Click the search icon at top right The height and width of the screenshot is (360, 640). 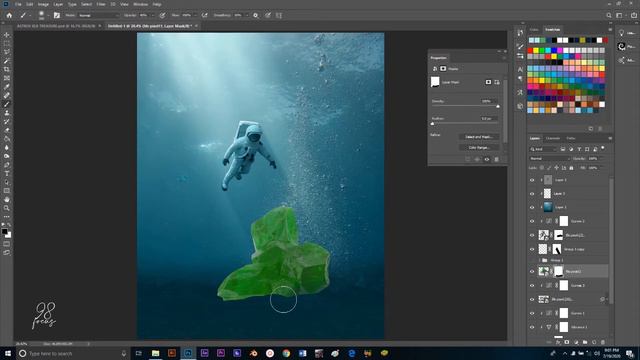coord(609,16)
